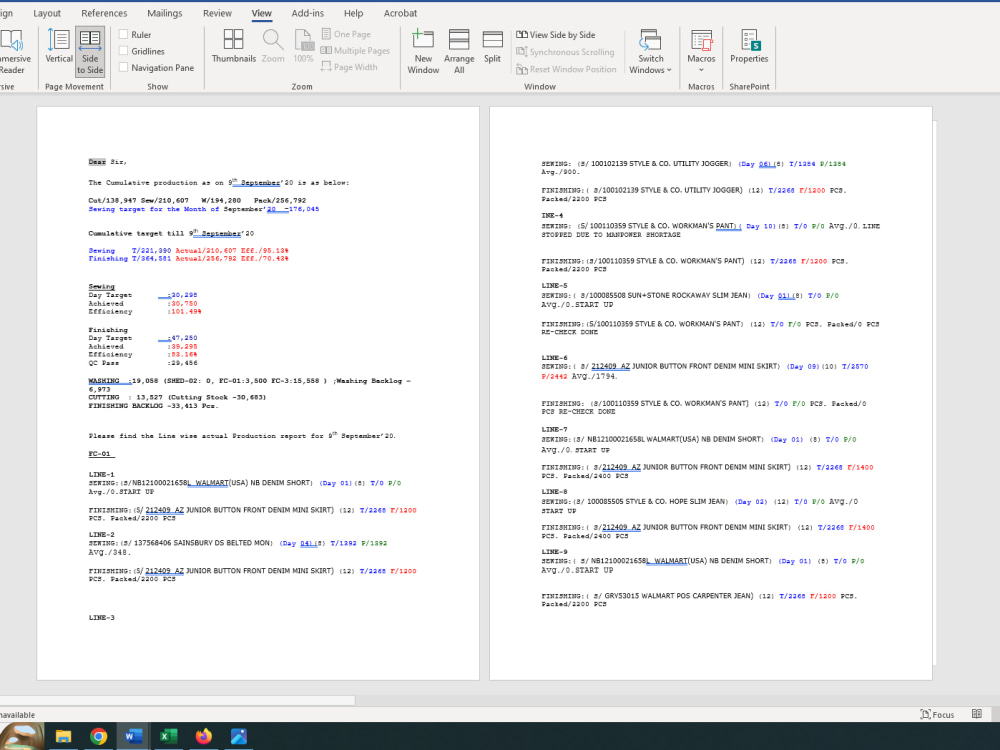The image size is (1000, 750).
Task: Show the Navigation Pane
Action: tap(122, 67)
